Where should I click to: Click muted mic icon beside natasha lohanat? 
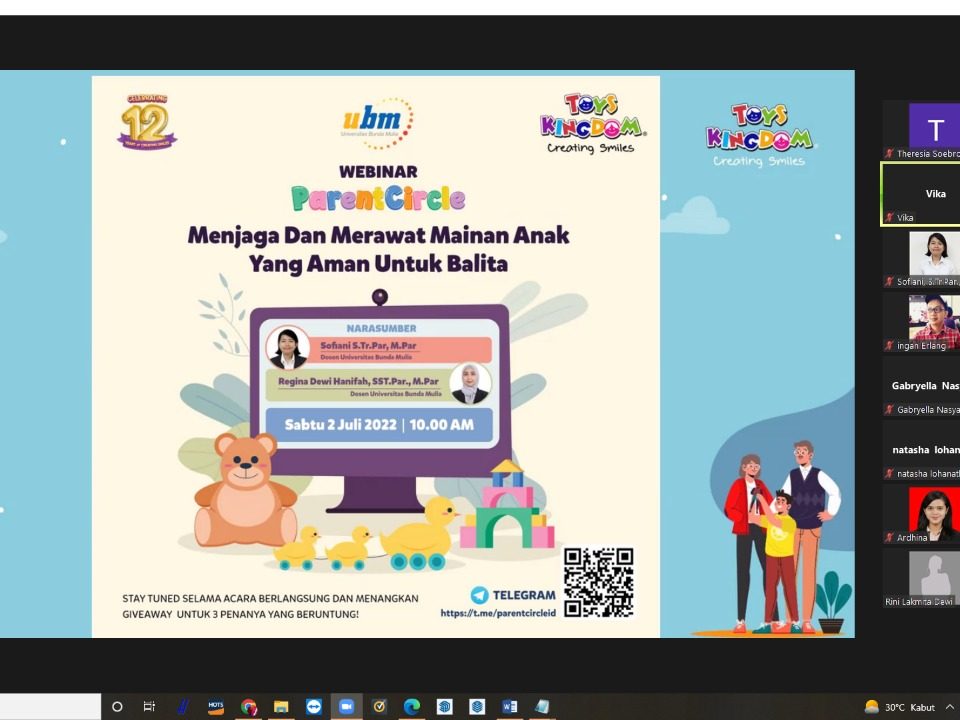pos(889,473)
